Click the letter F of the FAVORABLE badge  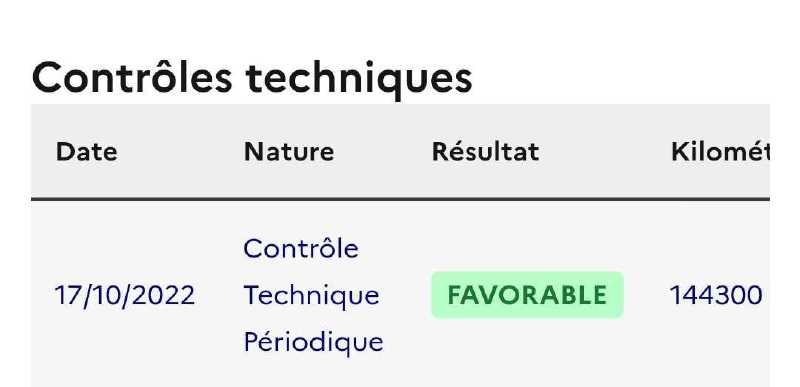(x=455, y=295)
